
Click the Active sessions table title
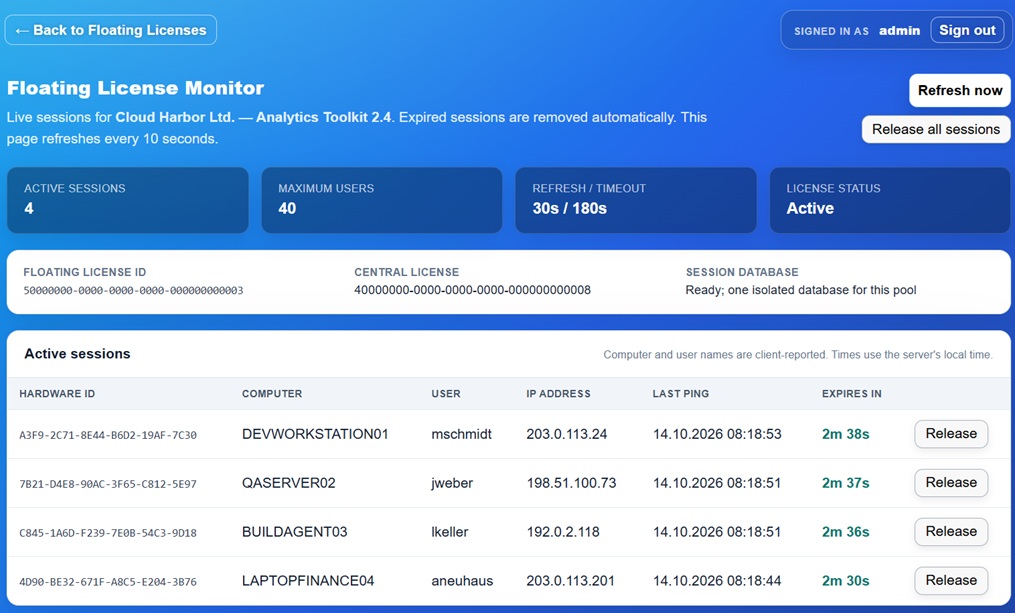(77, 354)
